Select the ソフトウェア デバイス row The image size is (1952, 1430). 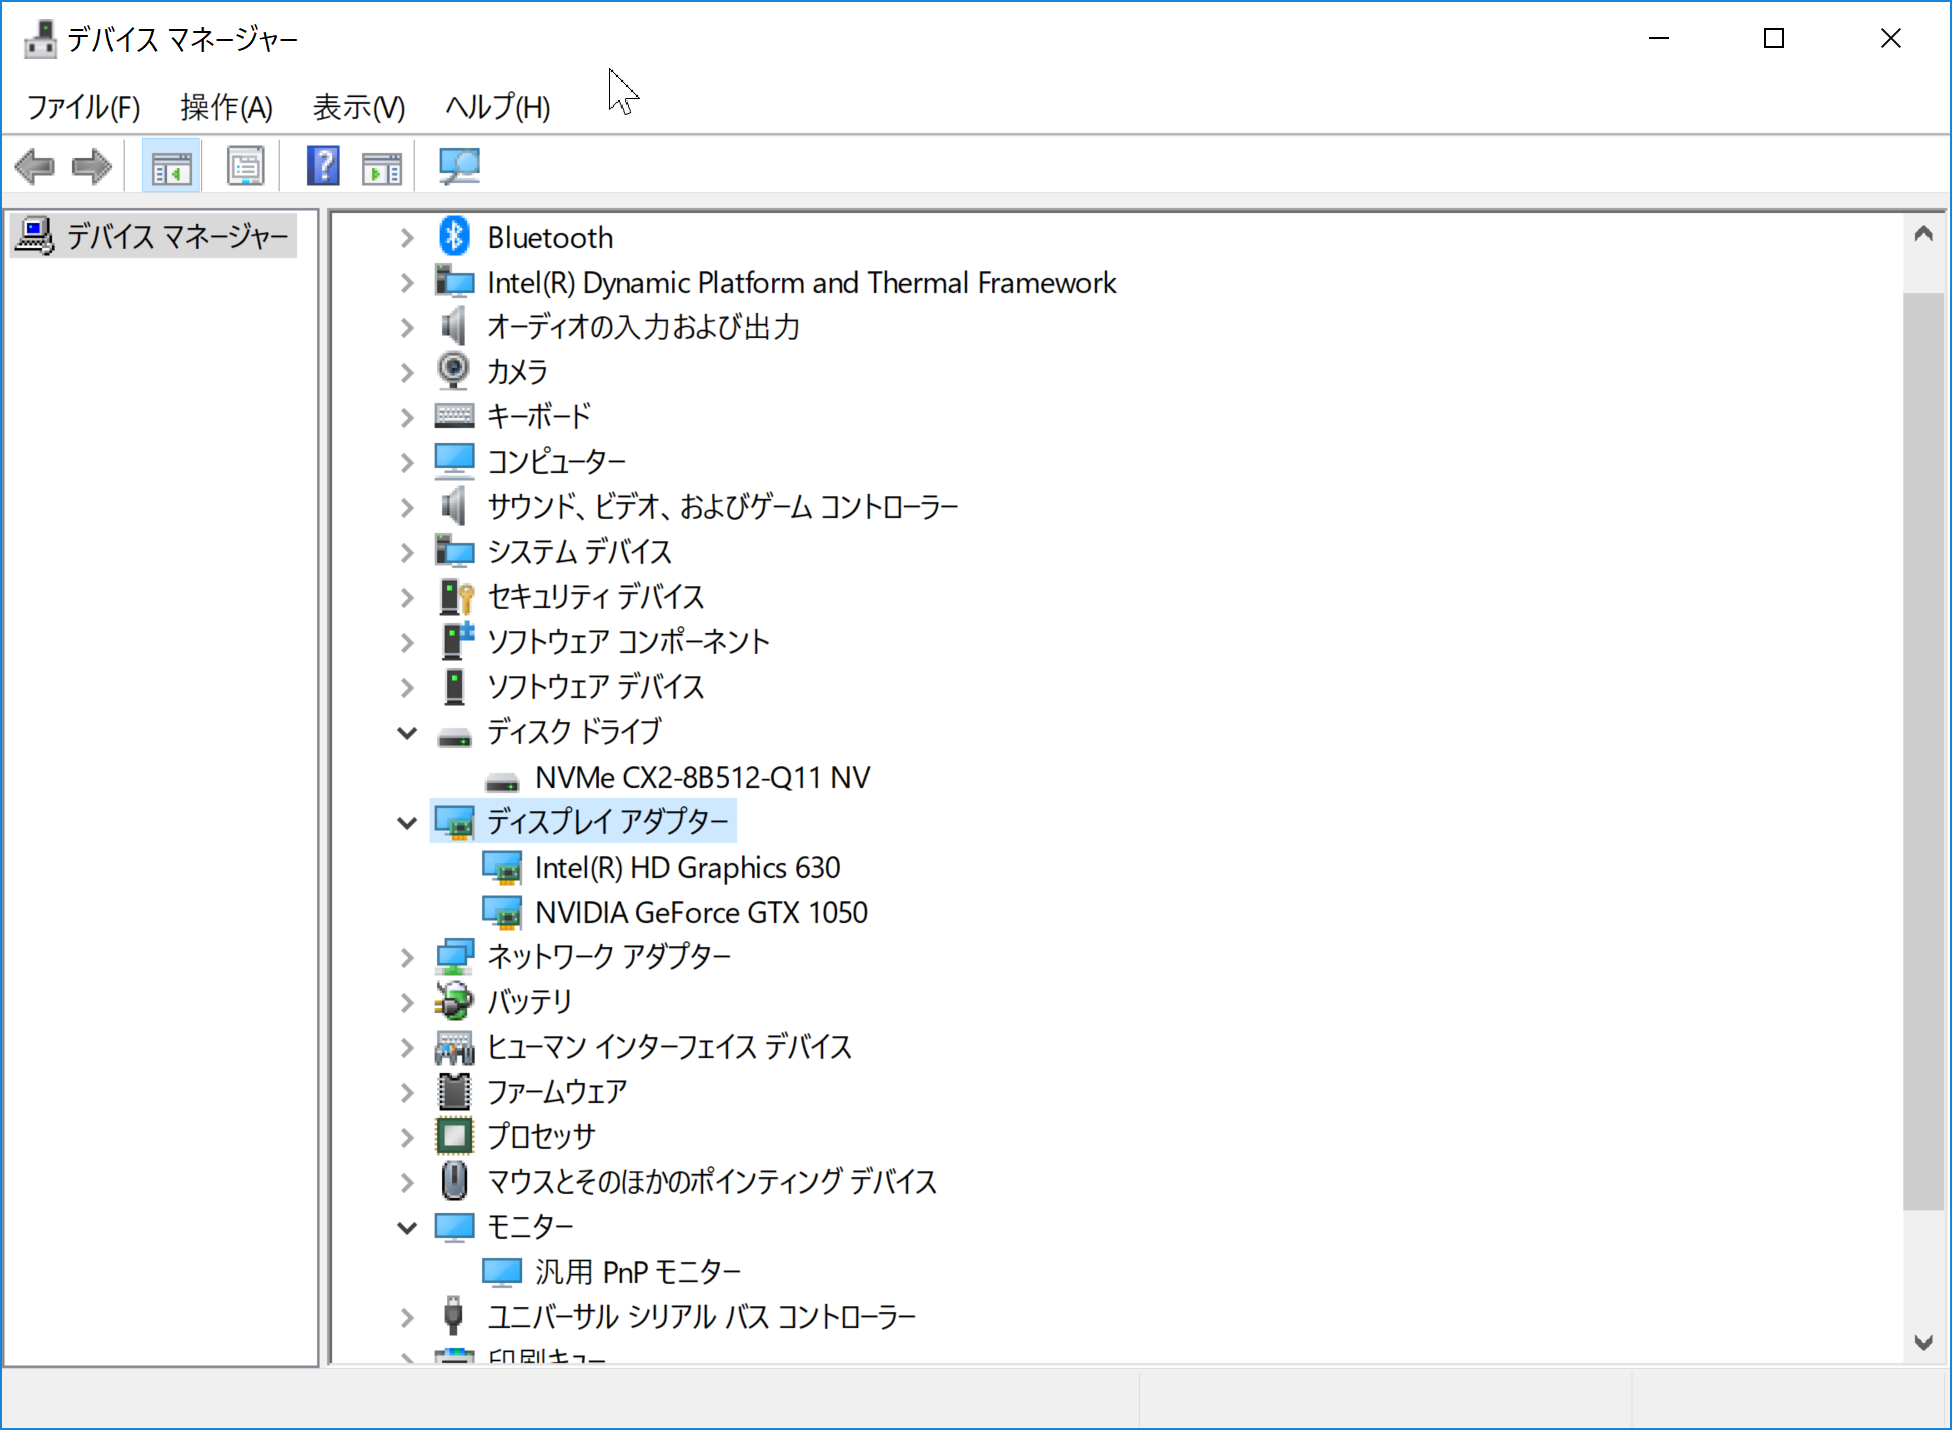(x=595, y=686)
